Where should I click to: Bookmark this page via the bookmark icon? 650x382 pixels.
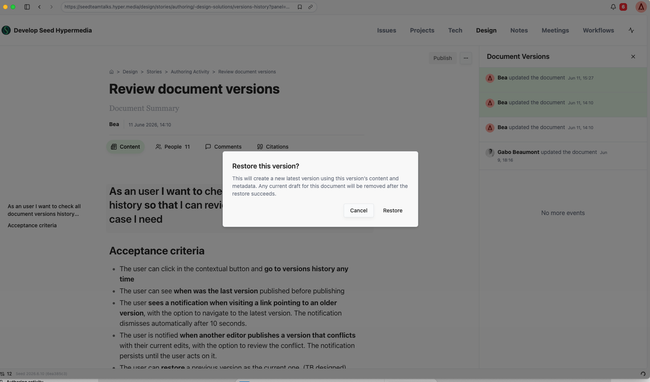(x=300, y=7)
